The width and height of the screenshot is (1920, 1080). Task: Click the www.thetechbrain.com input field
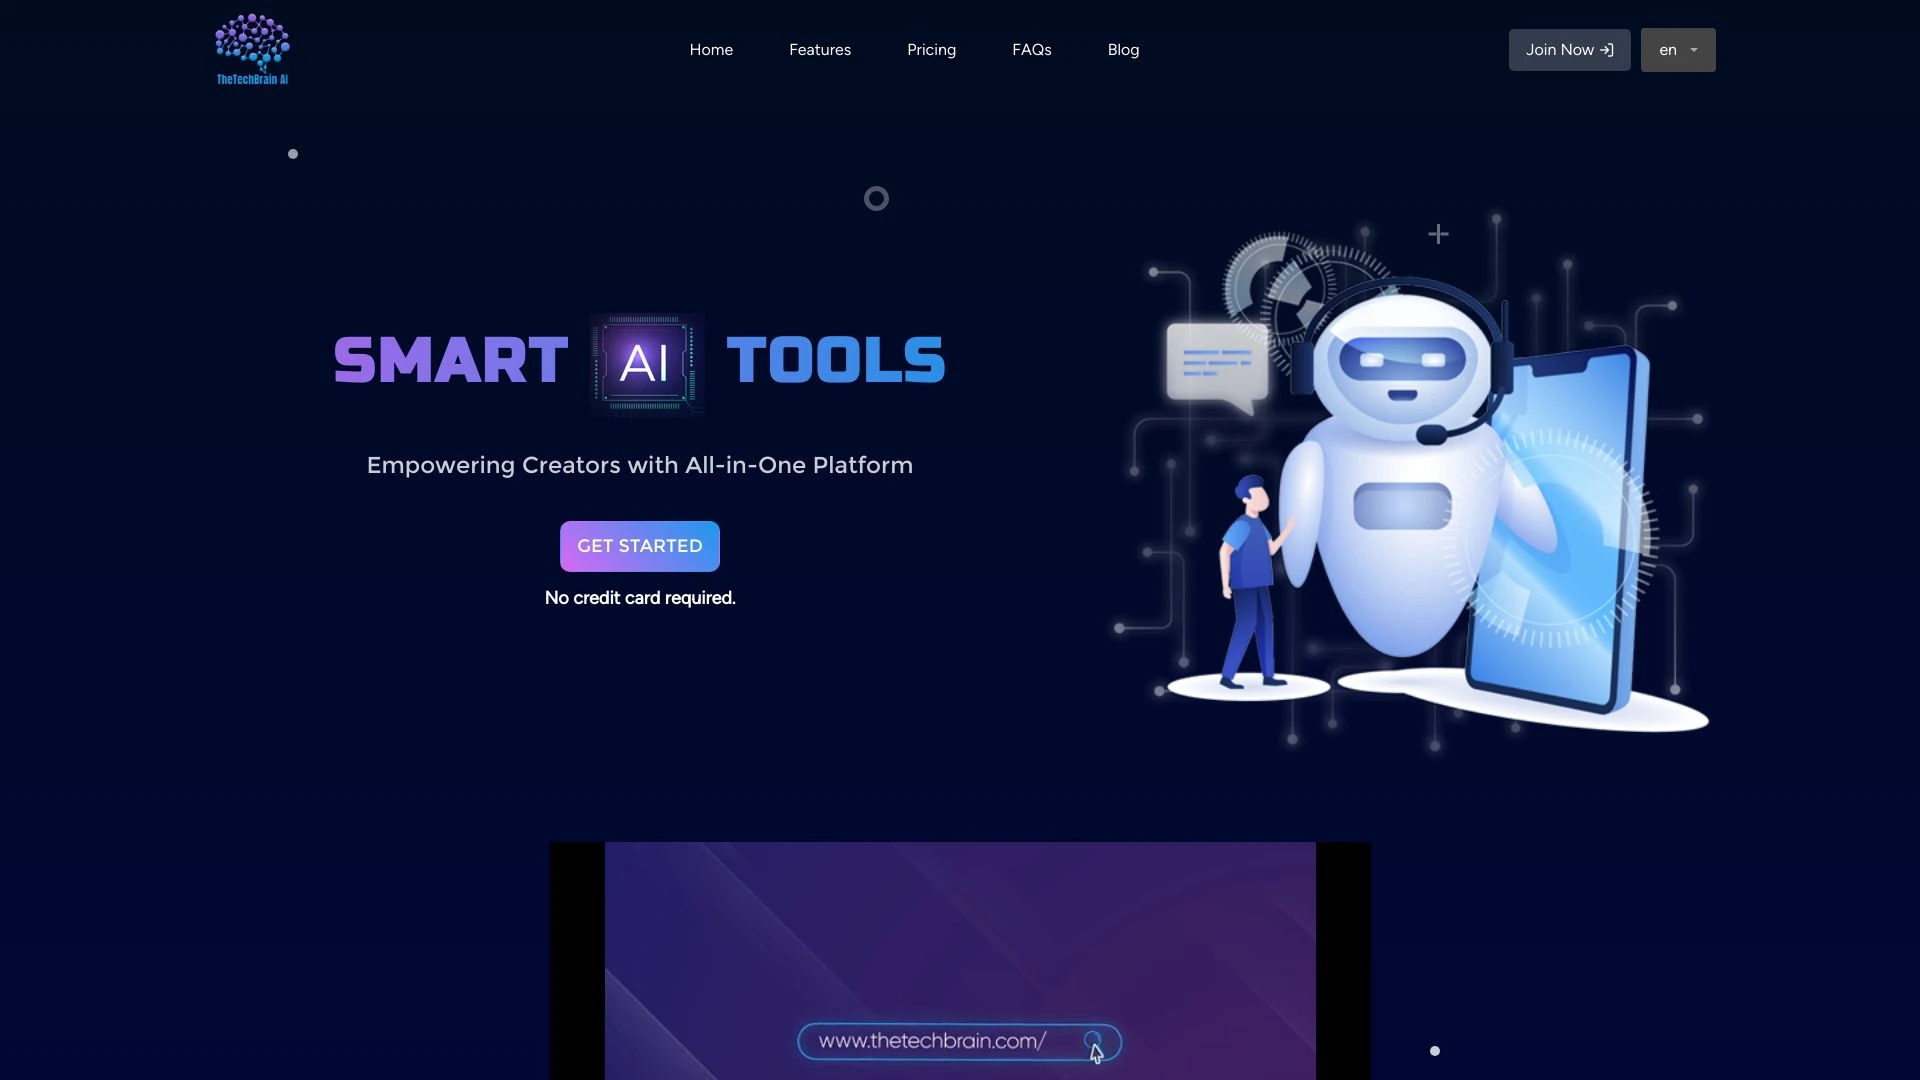point(959,1042)
